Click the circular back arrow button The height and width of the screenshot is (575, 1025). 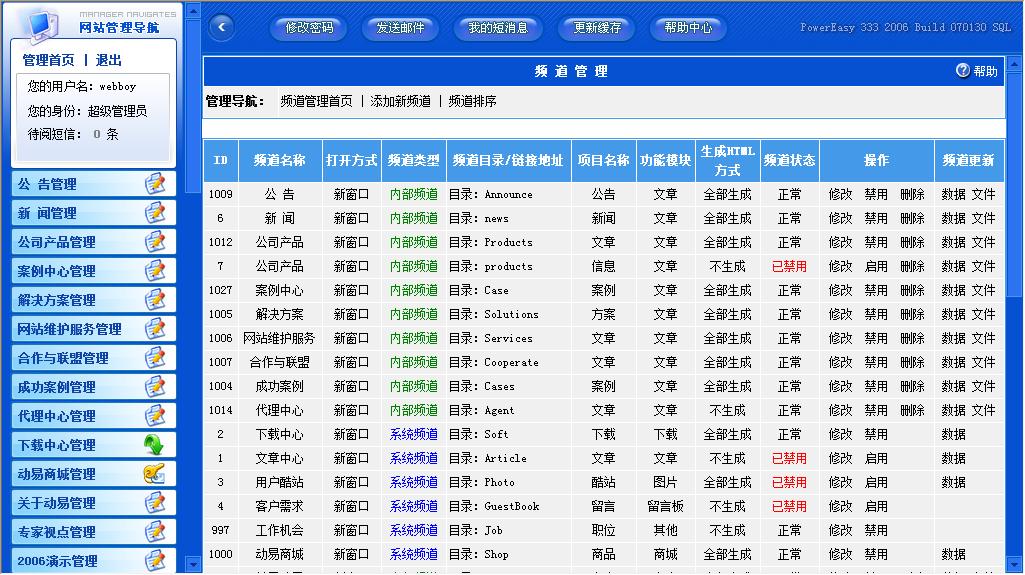(220, 28)
